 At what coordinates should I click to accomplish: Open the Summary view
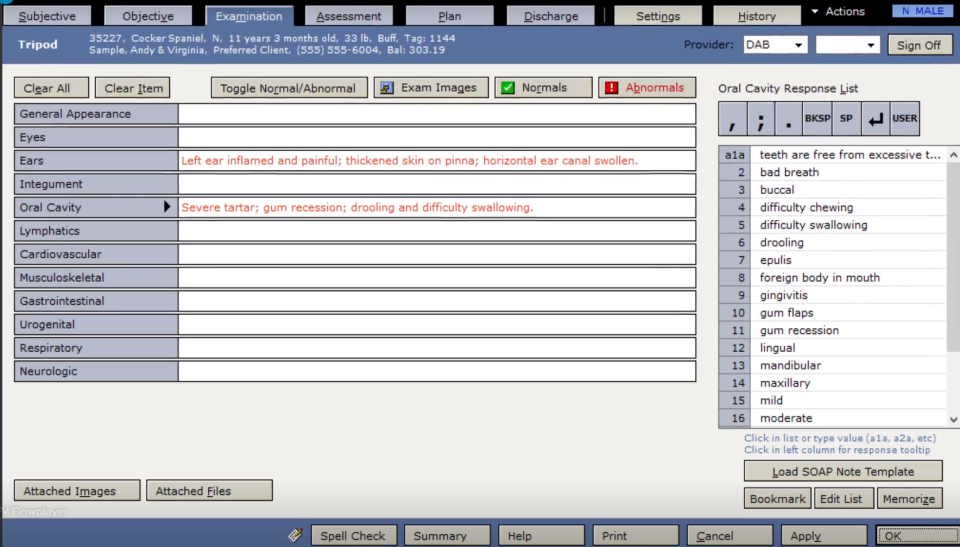[x=447, y=535]
